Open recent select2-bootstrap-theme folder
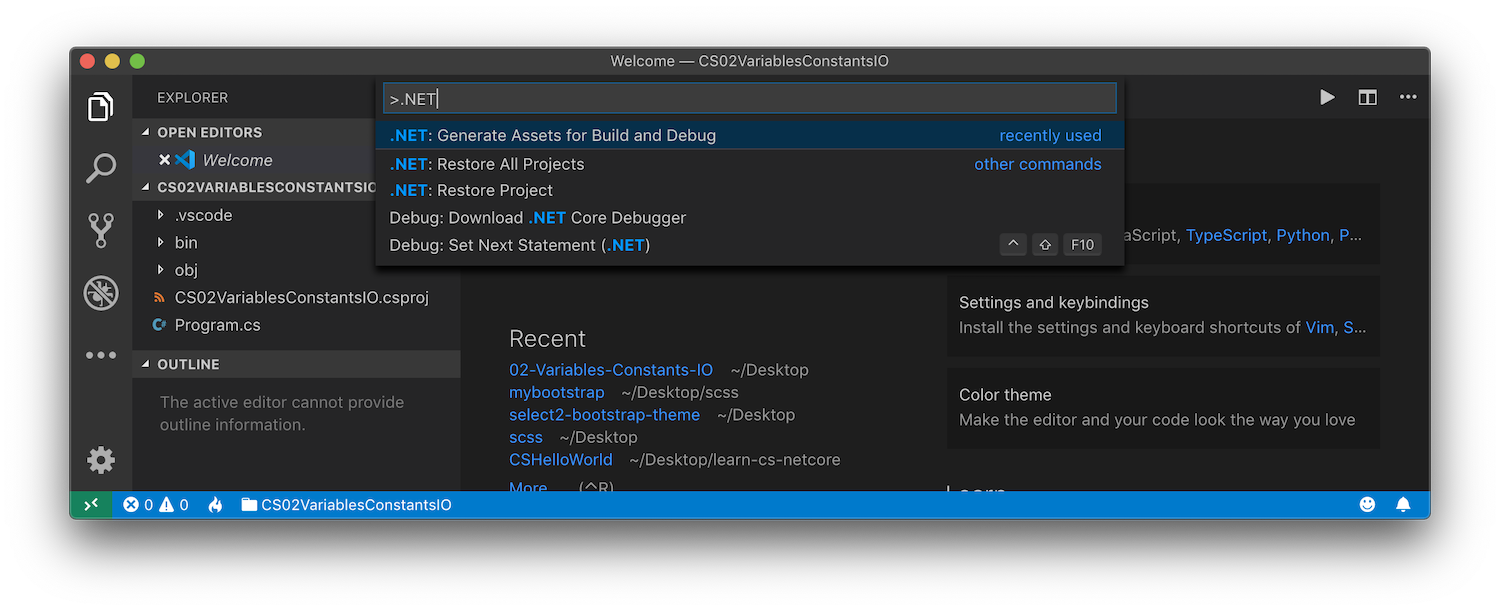The height and width of the screenshot is (611, 1500). 604,415
